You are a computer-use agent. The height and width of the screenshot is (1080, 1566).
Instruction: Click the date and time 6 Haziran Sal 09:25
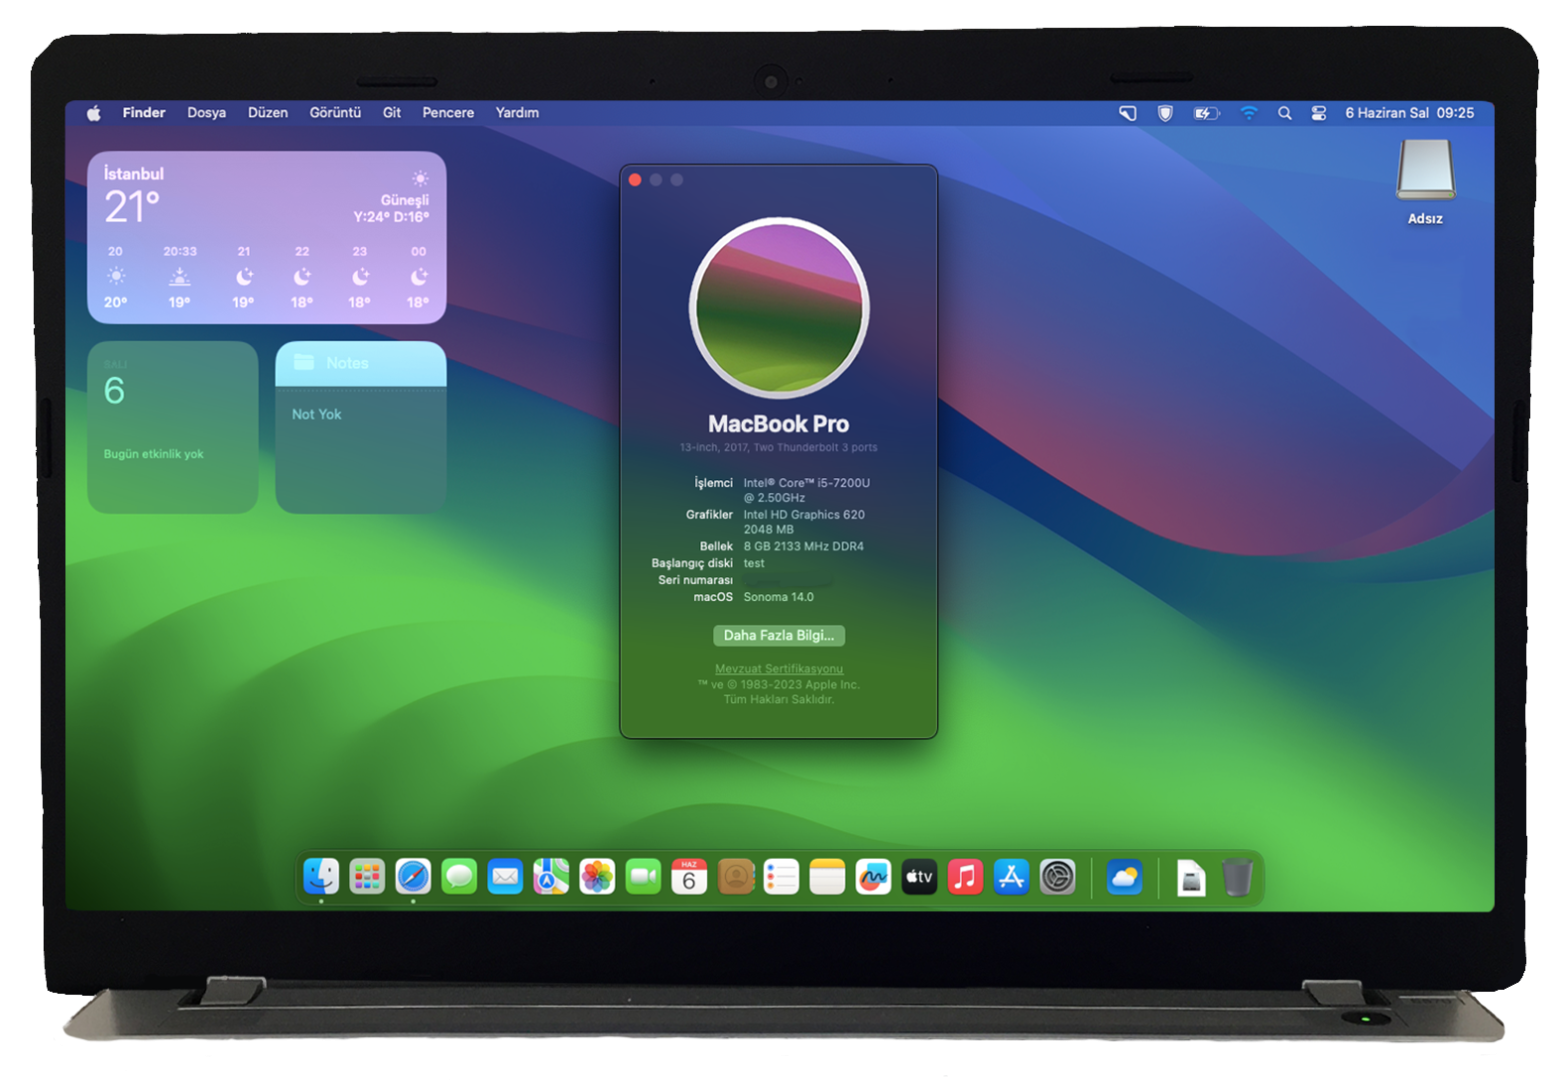[x=1409, y=113]
